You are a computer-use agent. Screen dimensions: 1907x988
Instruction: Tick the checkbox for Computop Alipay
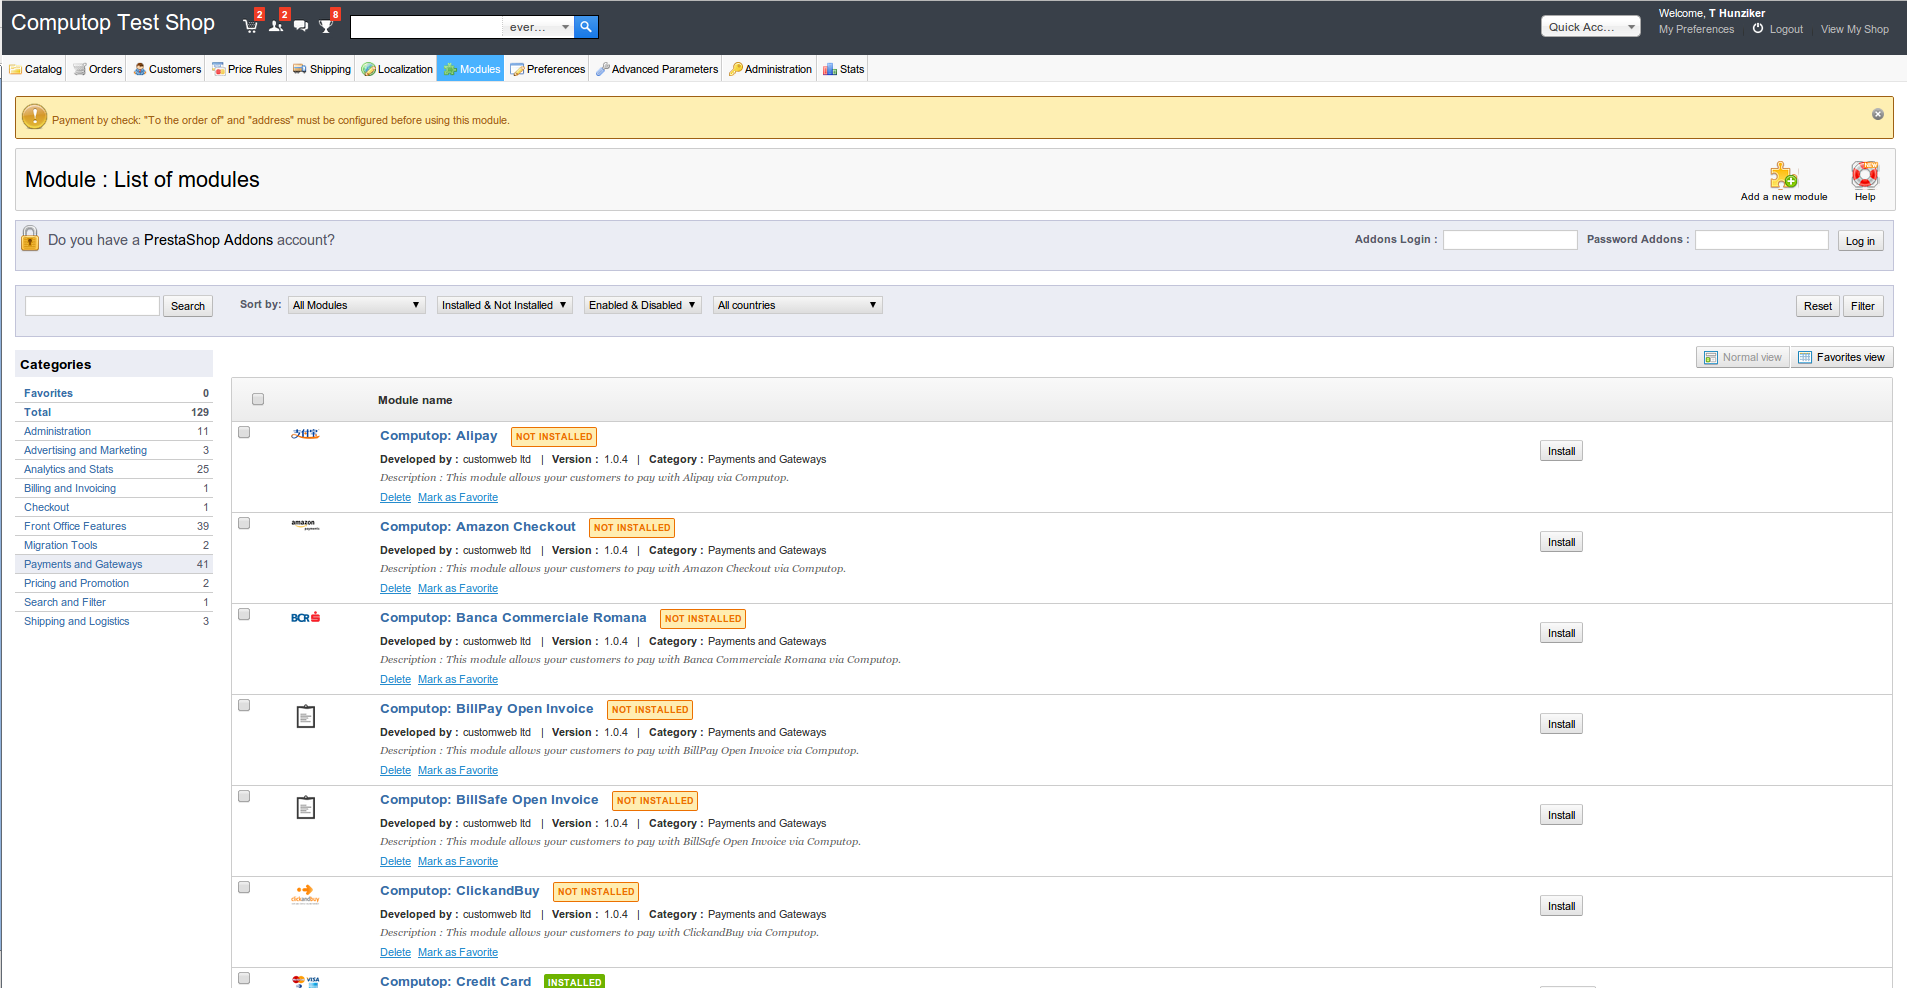coord(244,432)
